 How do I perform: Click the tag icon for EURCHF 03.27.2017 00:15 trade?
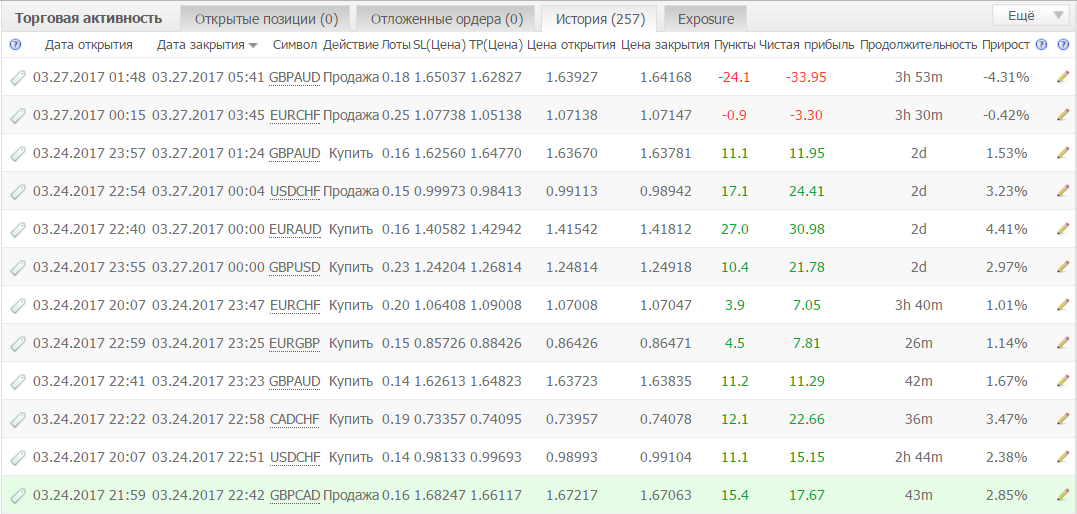tap(18, 115)
